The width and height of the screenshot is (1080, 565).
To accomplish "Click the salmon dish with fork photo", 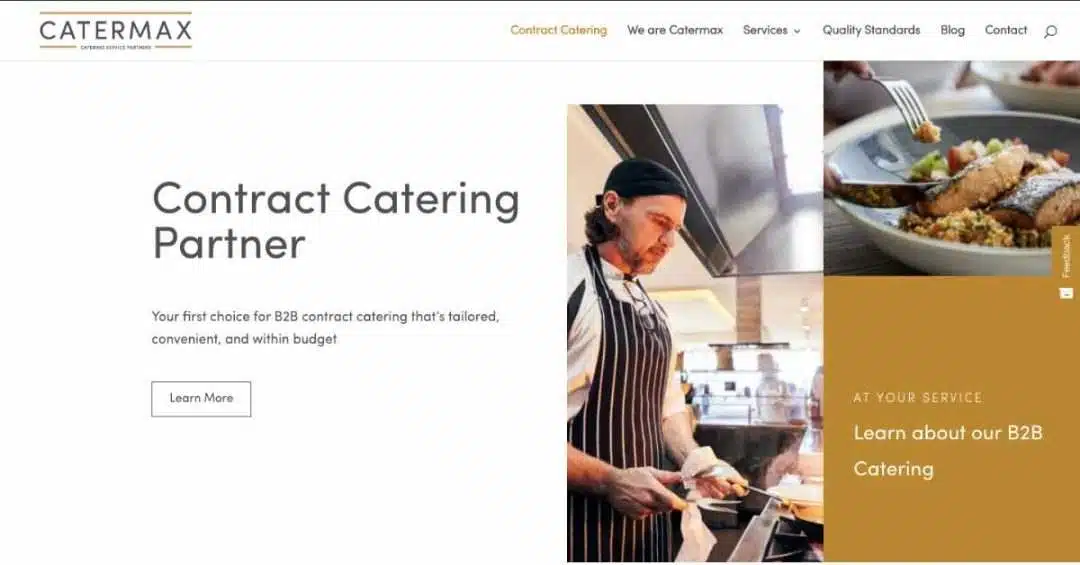I will tap(952, 168).
